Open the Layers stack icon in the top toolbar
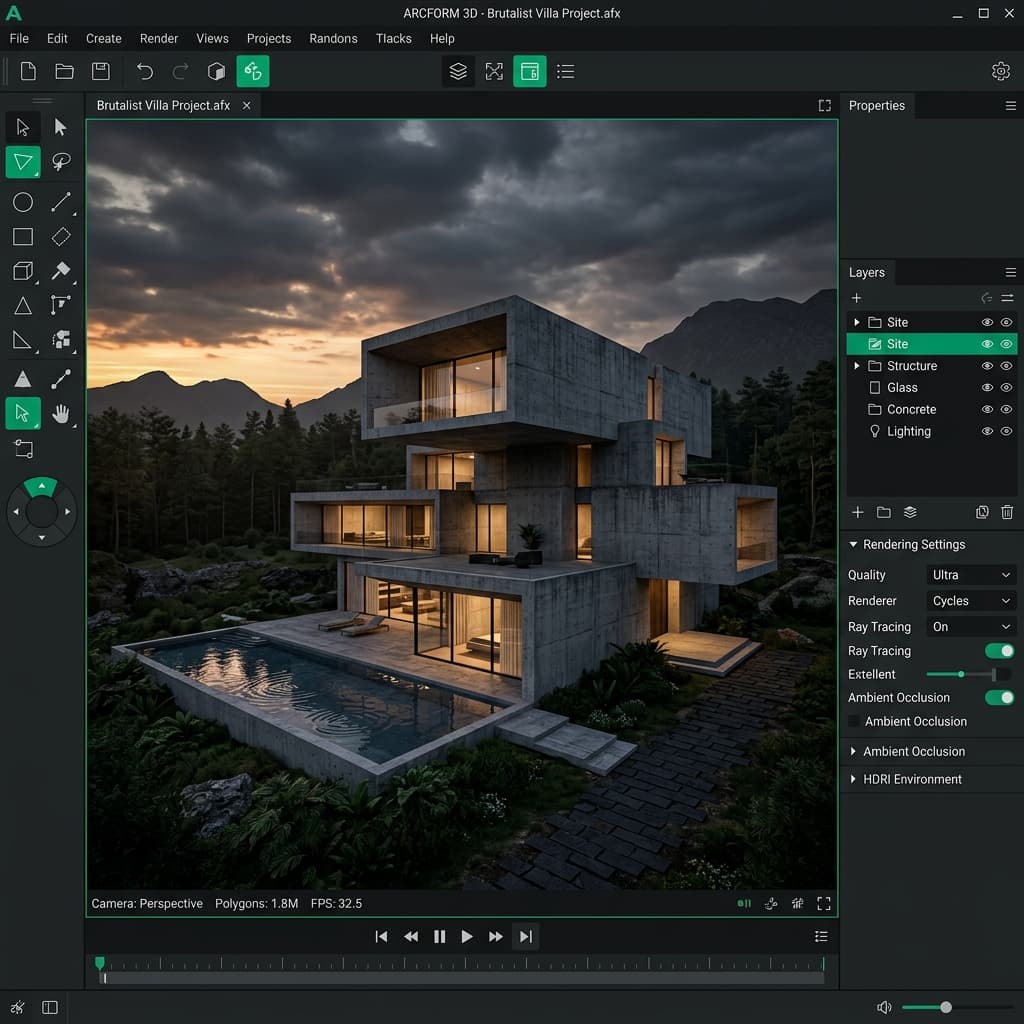1024x1024 pixels. 458,71
